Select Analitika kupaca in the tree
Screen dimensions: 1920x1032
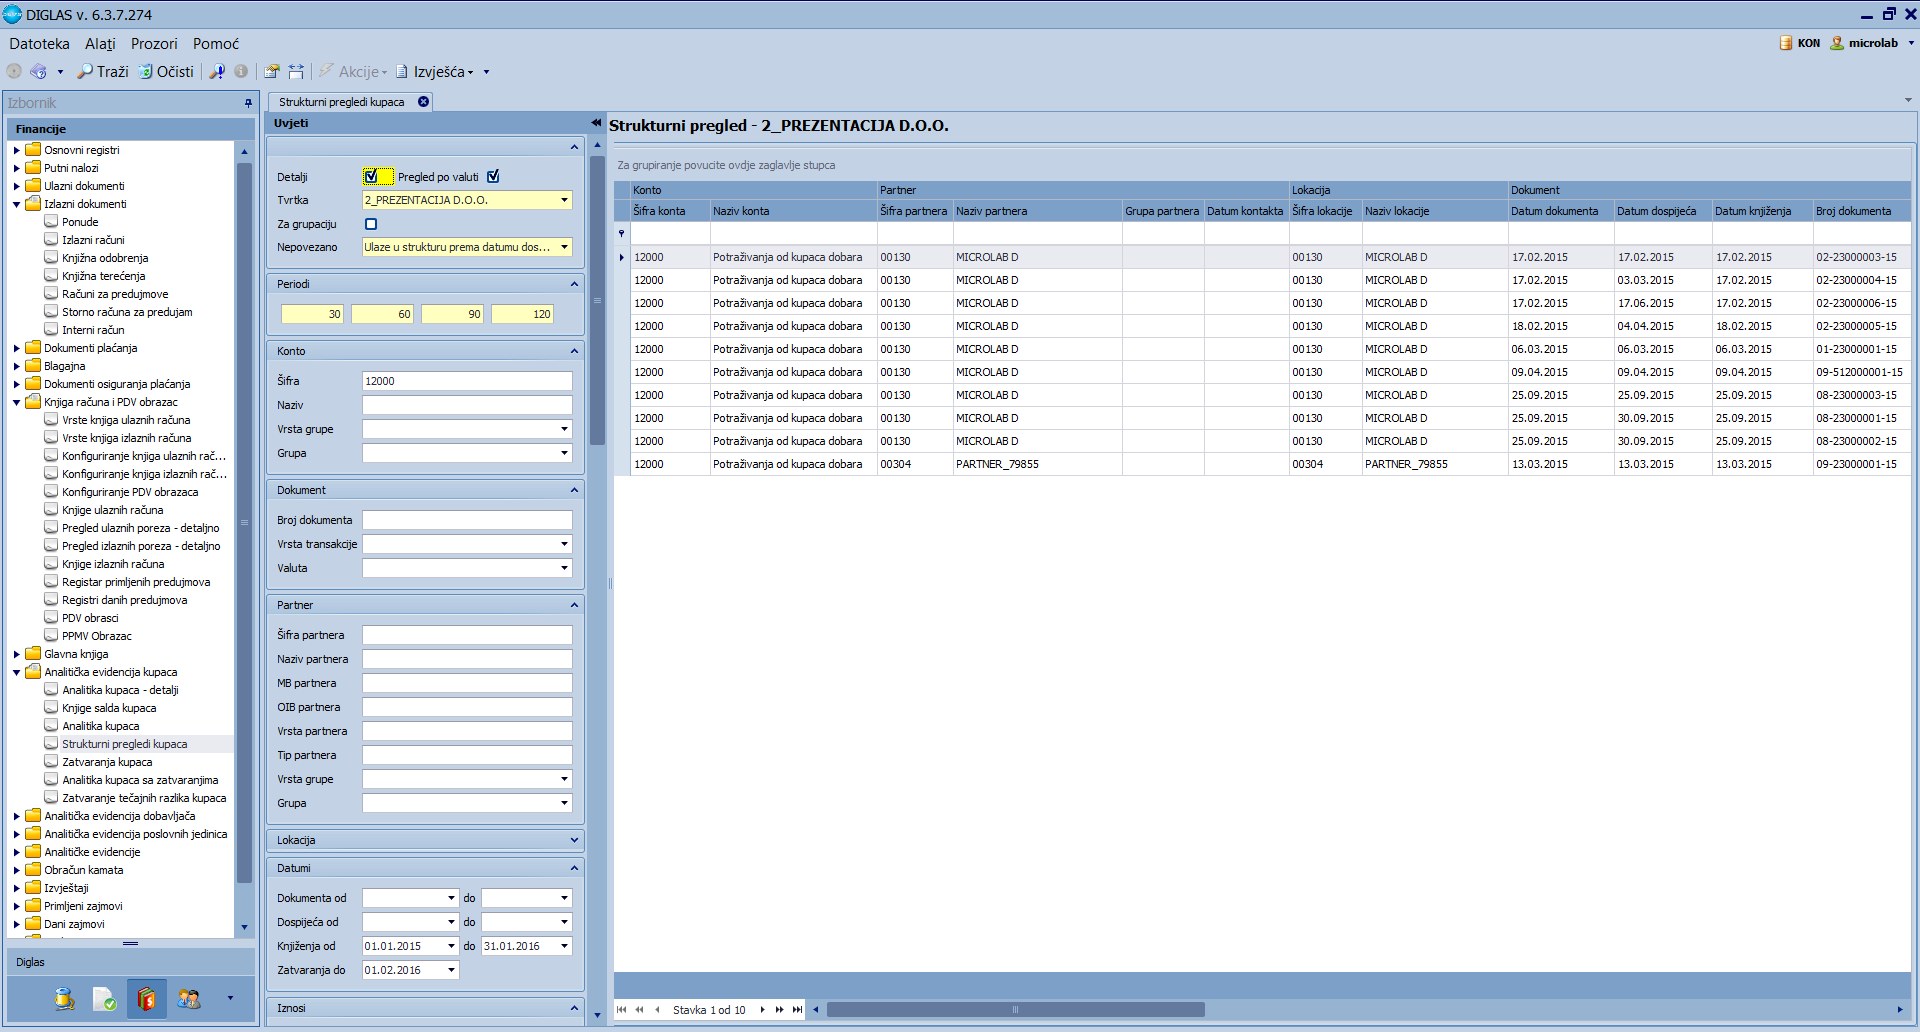tap(101, 726)
